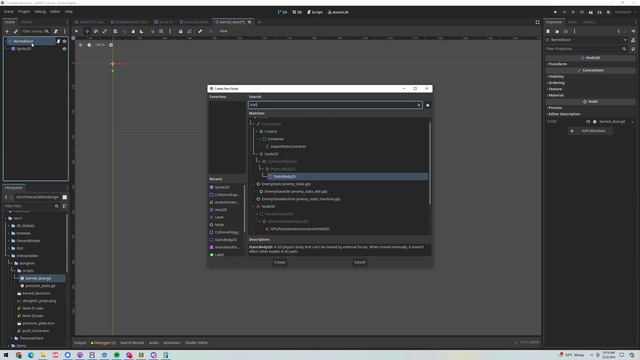Toggle visibility of BarredDoor node
The width and height of the screenshot is (640, 360).
tap(64, 41)
